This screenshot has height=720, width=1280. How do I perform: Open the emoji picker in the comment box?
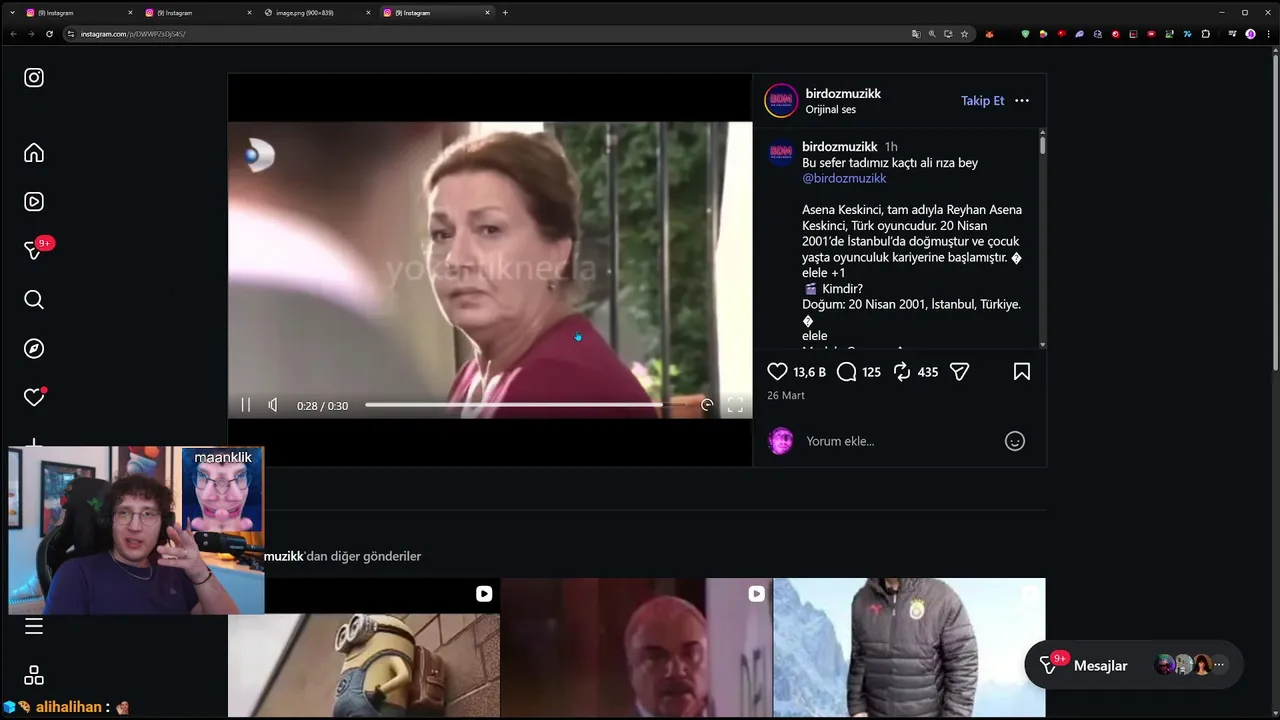pyautogui.click(x=1015, y=441)
